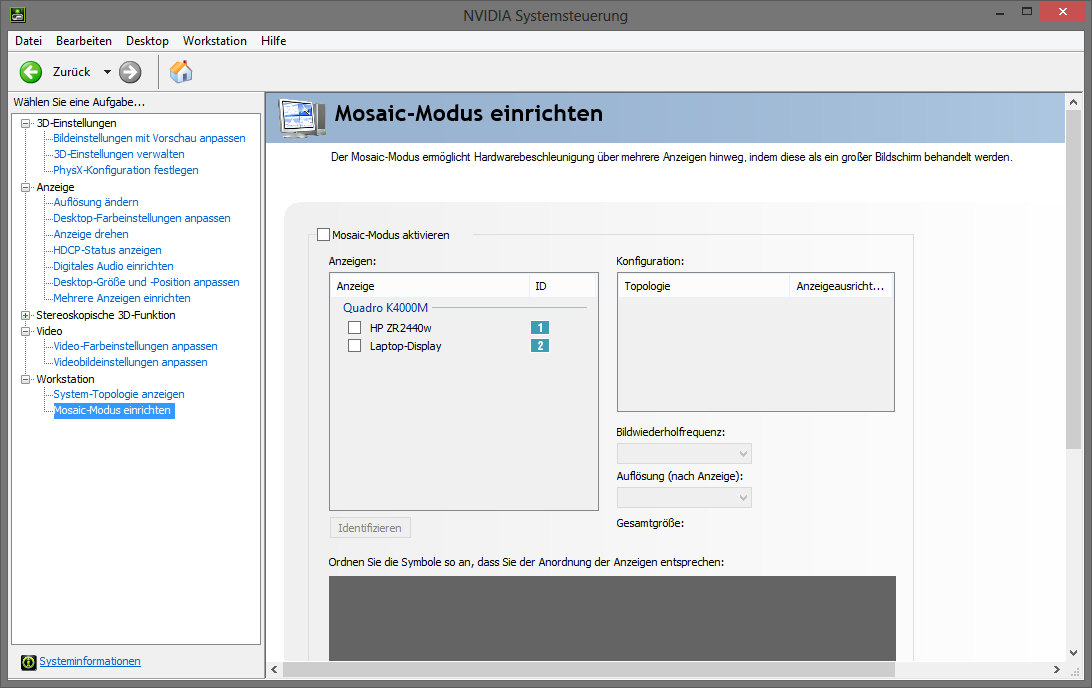Collapse the 3D-Einstellungen tree node
This screenshot has width=1092, height=688.
pyautogui.click(x=26, y=123)
